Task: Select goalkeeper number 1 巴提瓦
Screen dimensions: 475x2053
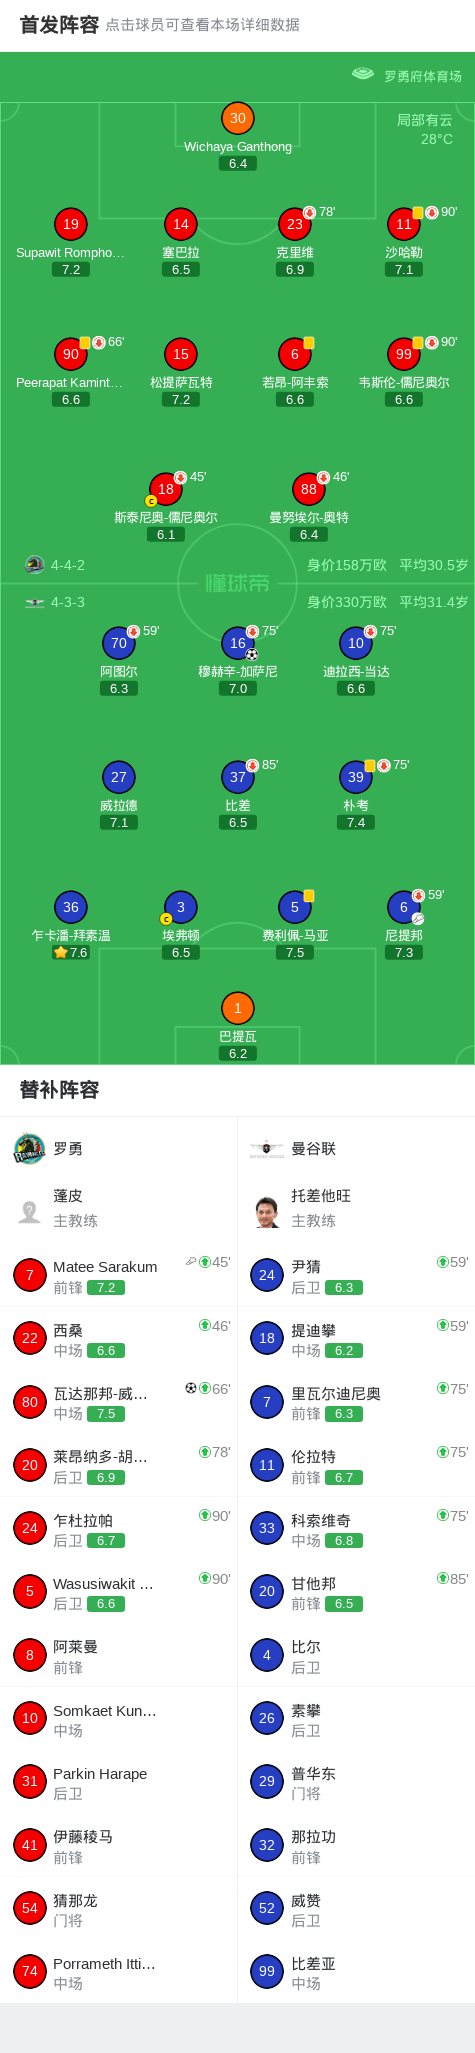Action: pyautogui.click(x=238, y=1008)
